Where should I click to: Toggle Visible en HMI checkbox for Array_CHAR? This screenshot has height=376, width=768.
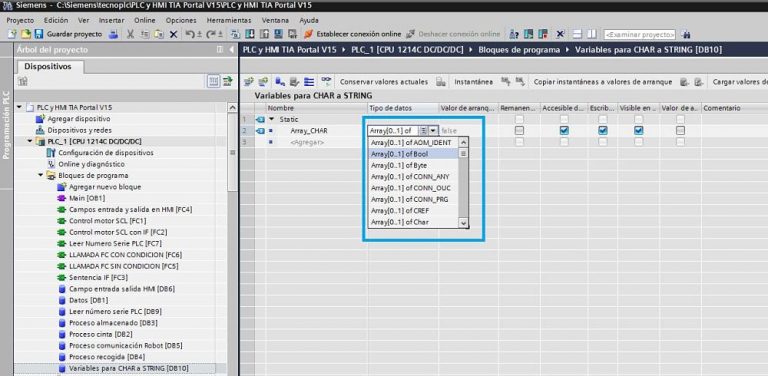pyautogui.click(x=638, y=131)
